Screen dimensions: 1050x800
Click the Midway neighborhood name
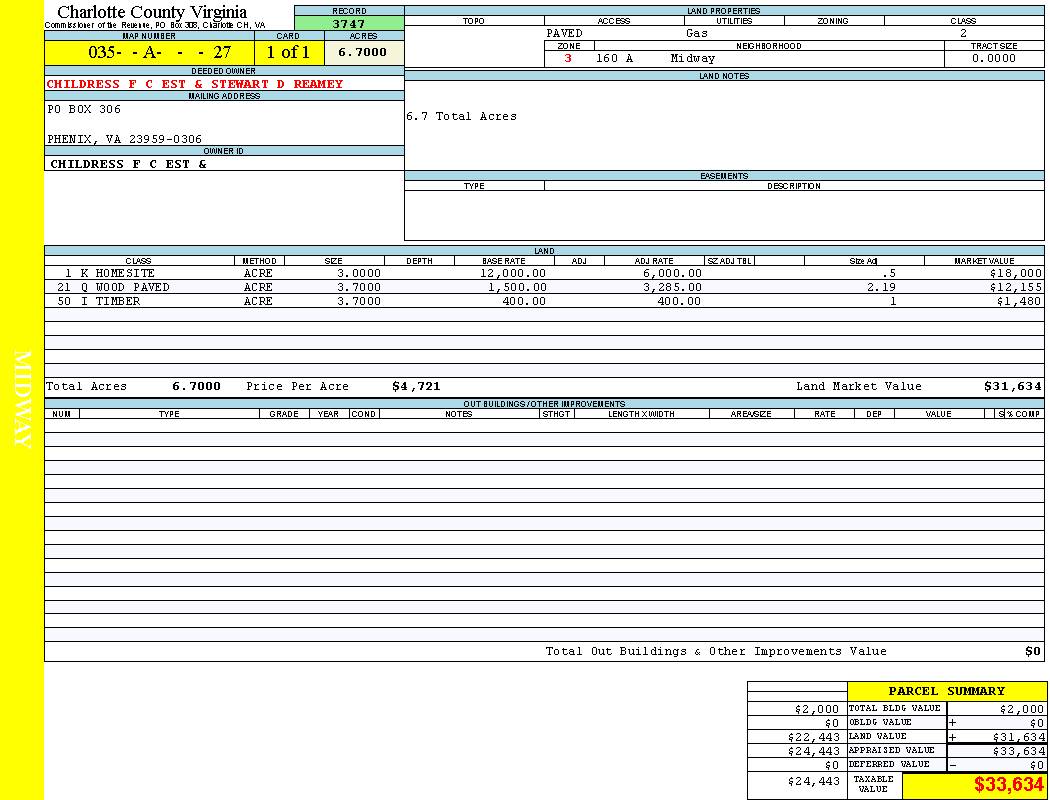coord(693,59)
